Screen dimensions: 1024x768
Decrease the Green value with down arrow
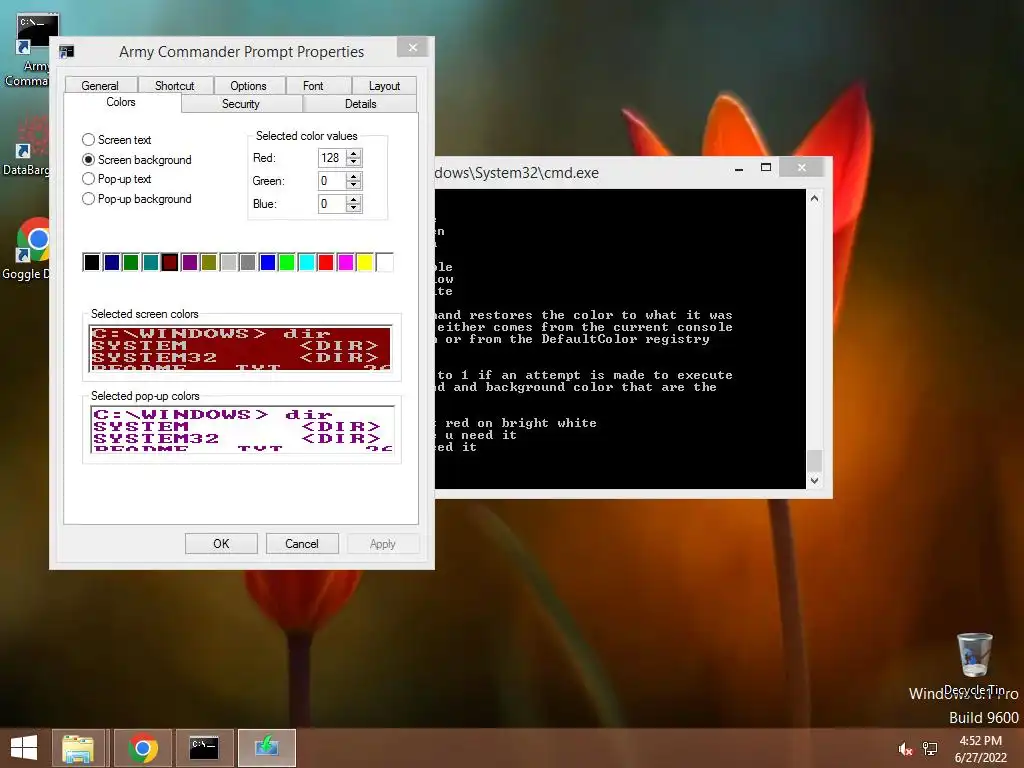point(354,185)
